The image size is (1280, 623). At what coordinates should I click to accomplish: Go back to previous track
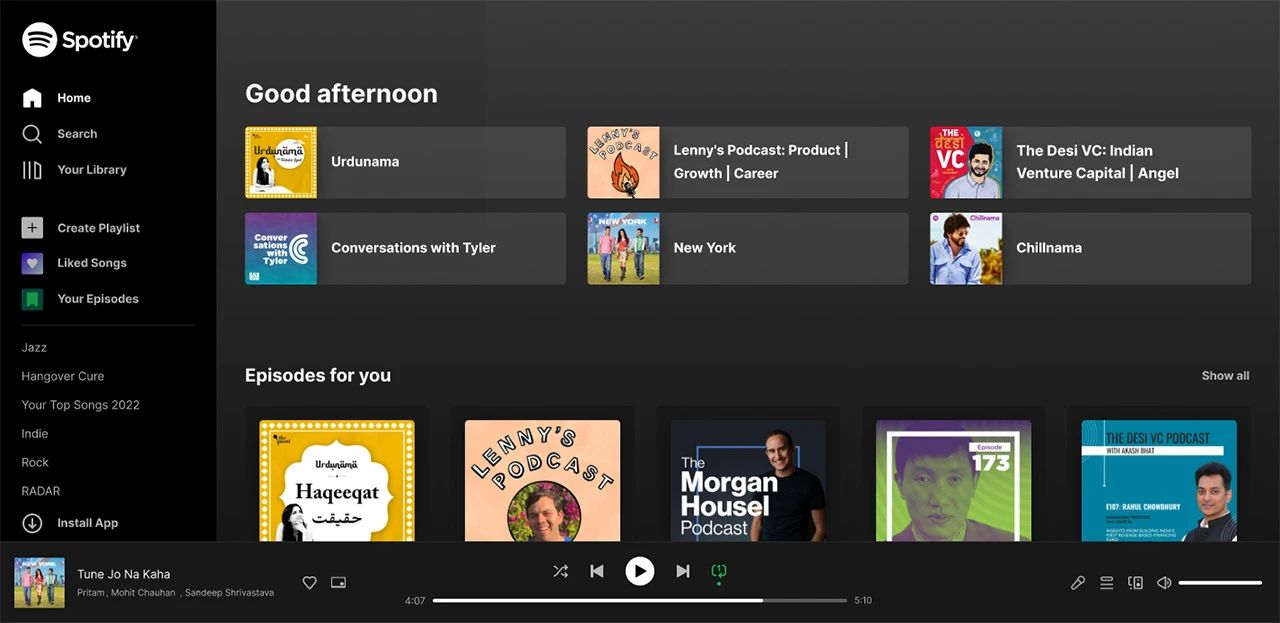pyautogui.click(x=597, y=571)
